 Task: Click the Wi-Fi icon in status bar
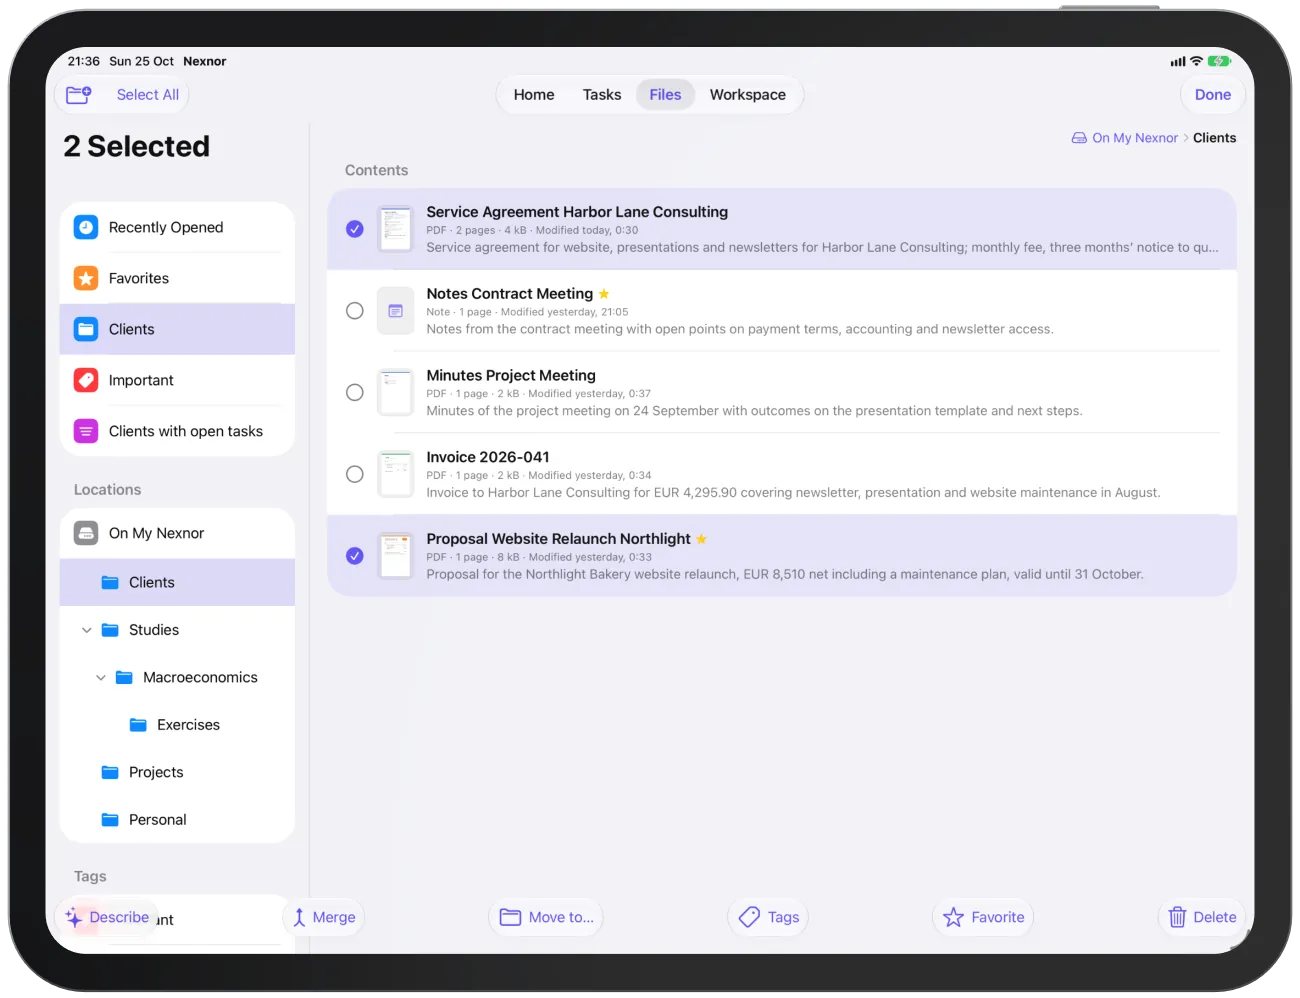(1196, 61)
